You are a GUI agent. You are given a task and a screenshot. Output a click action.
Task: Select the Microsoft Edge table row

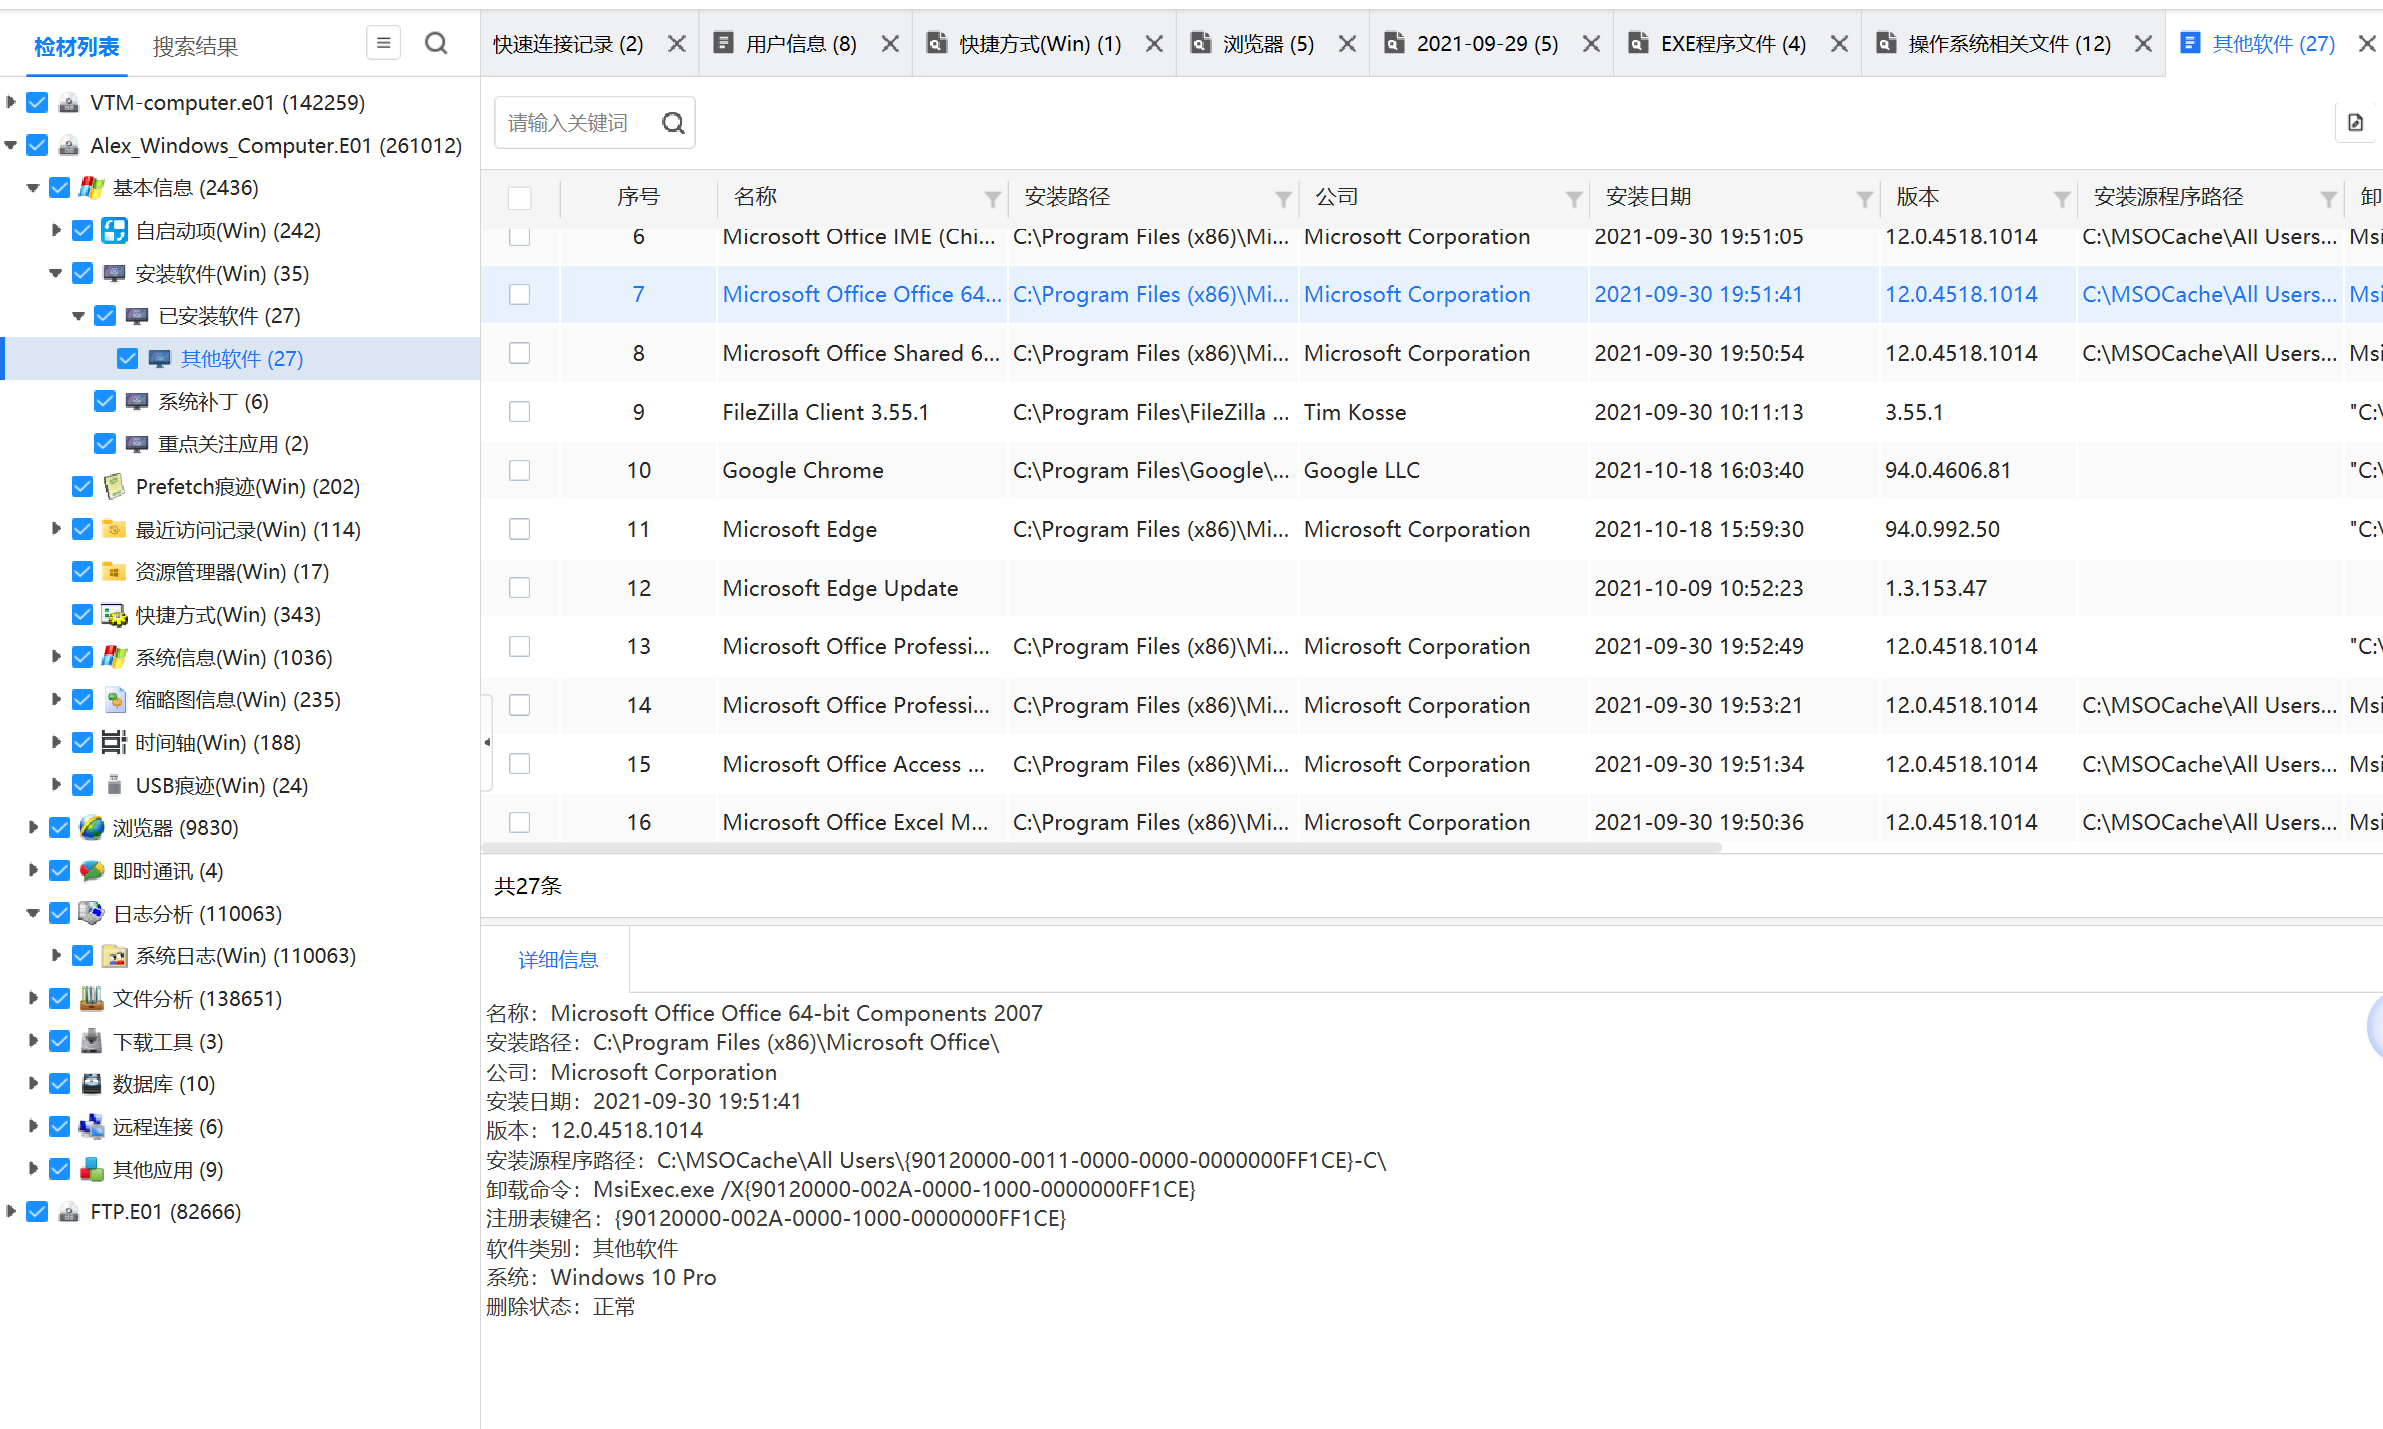(1432, 529)
